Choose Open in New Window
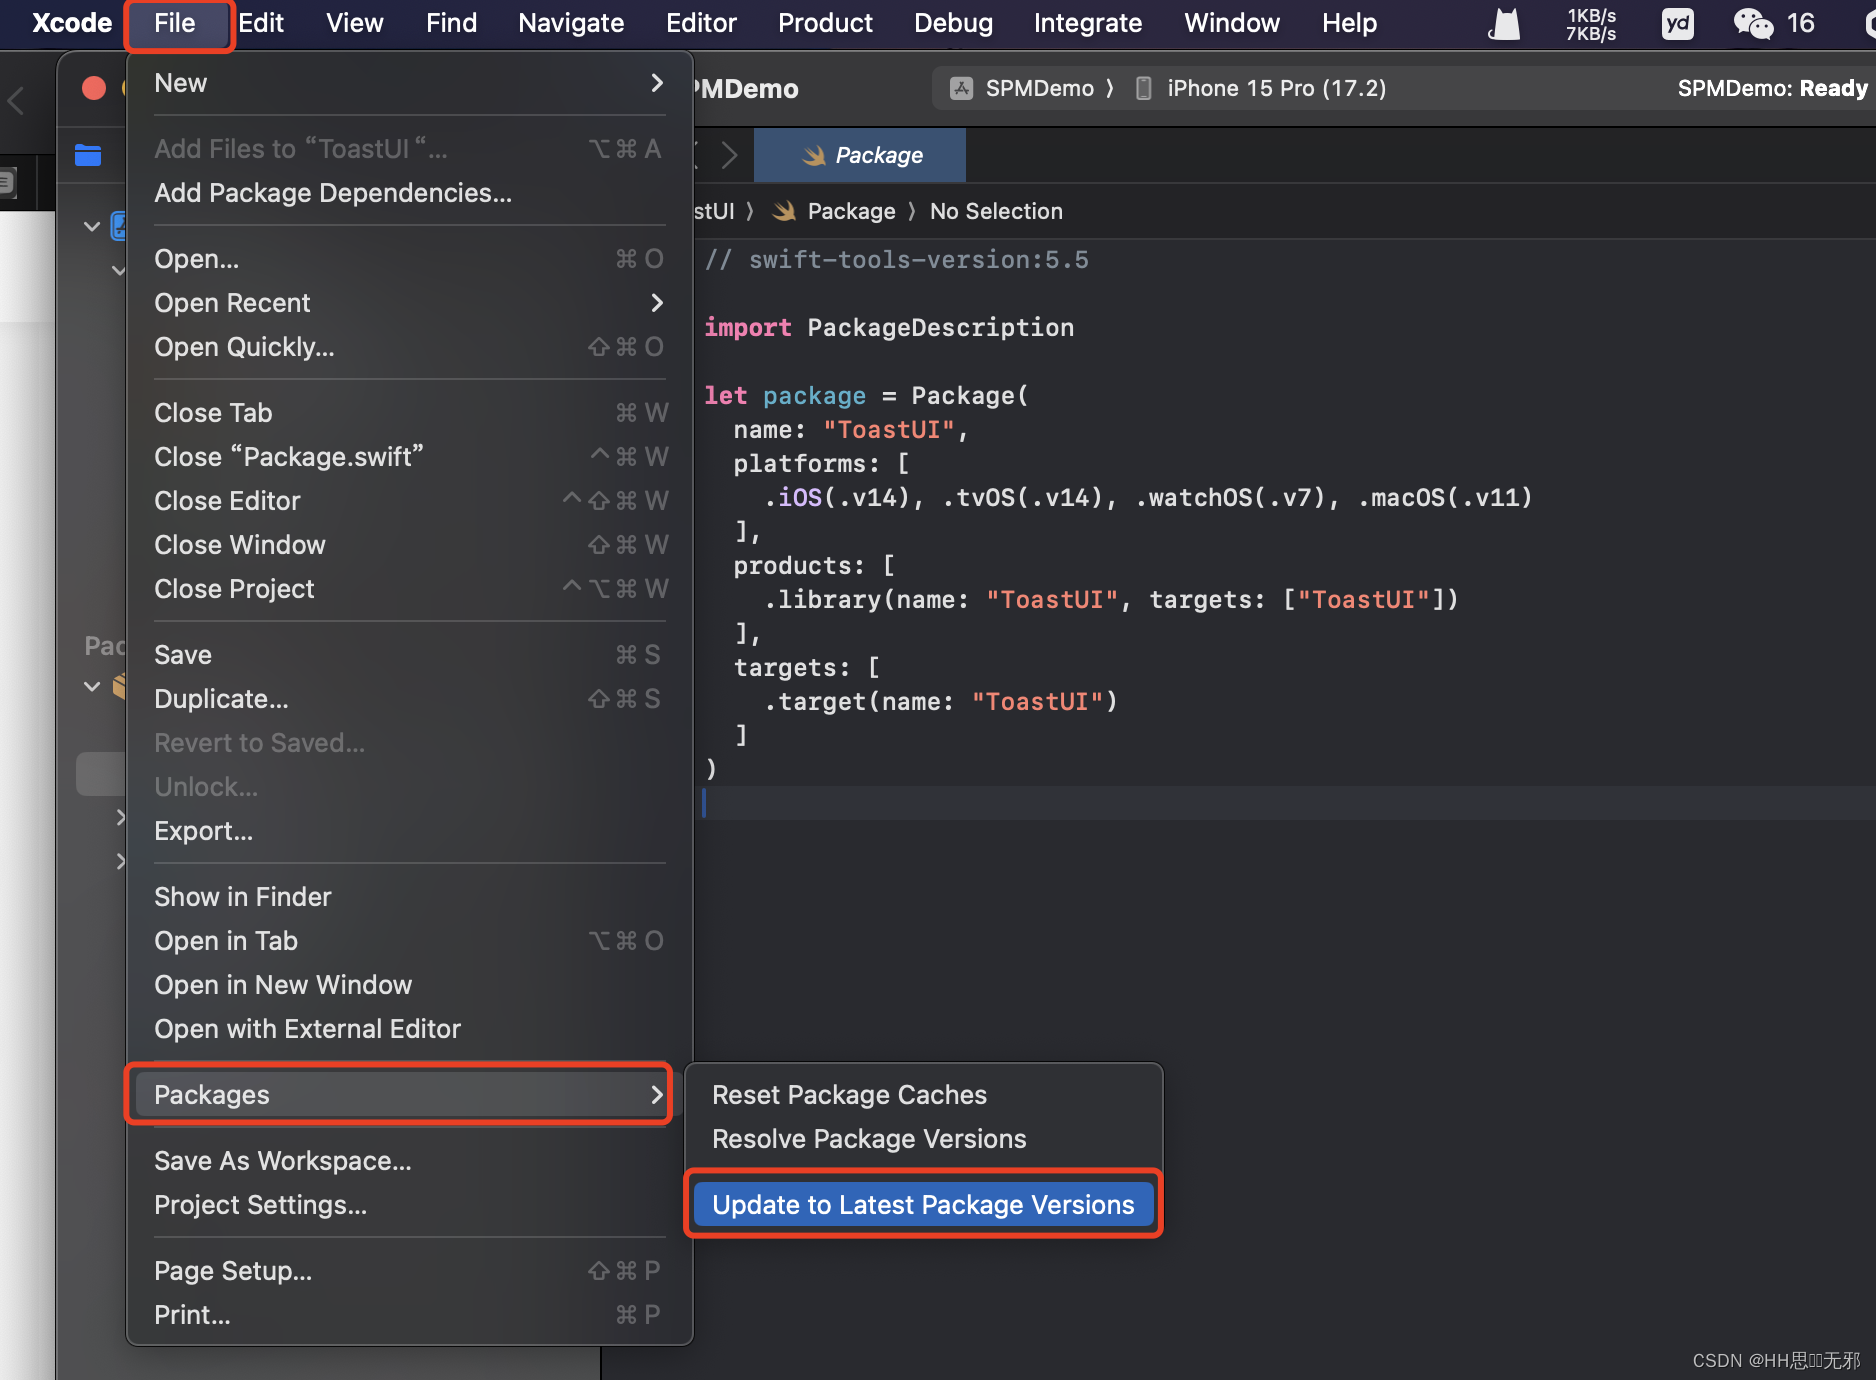This screenshot has width=1876, height=1380. 410,985
